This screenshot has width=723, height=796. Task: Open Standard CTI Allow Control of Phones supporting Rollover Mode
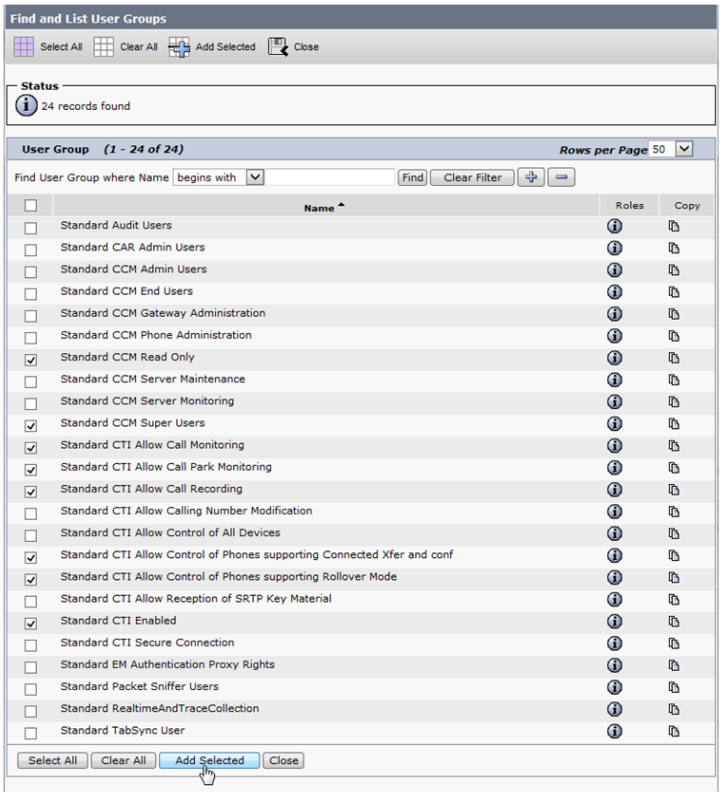click(228, 577)
